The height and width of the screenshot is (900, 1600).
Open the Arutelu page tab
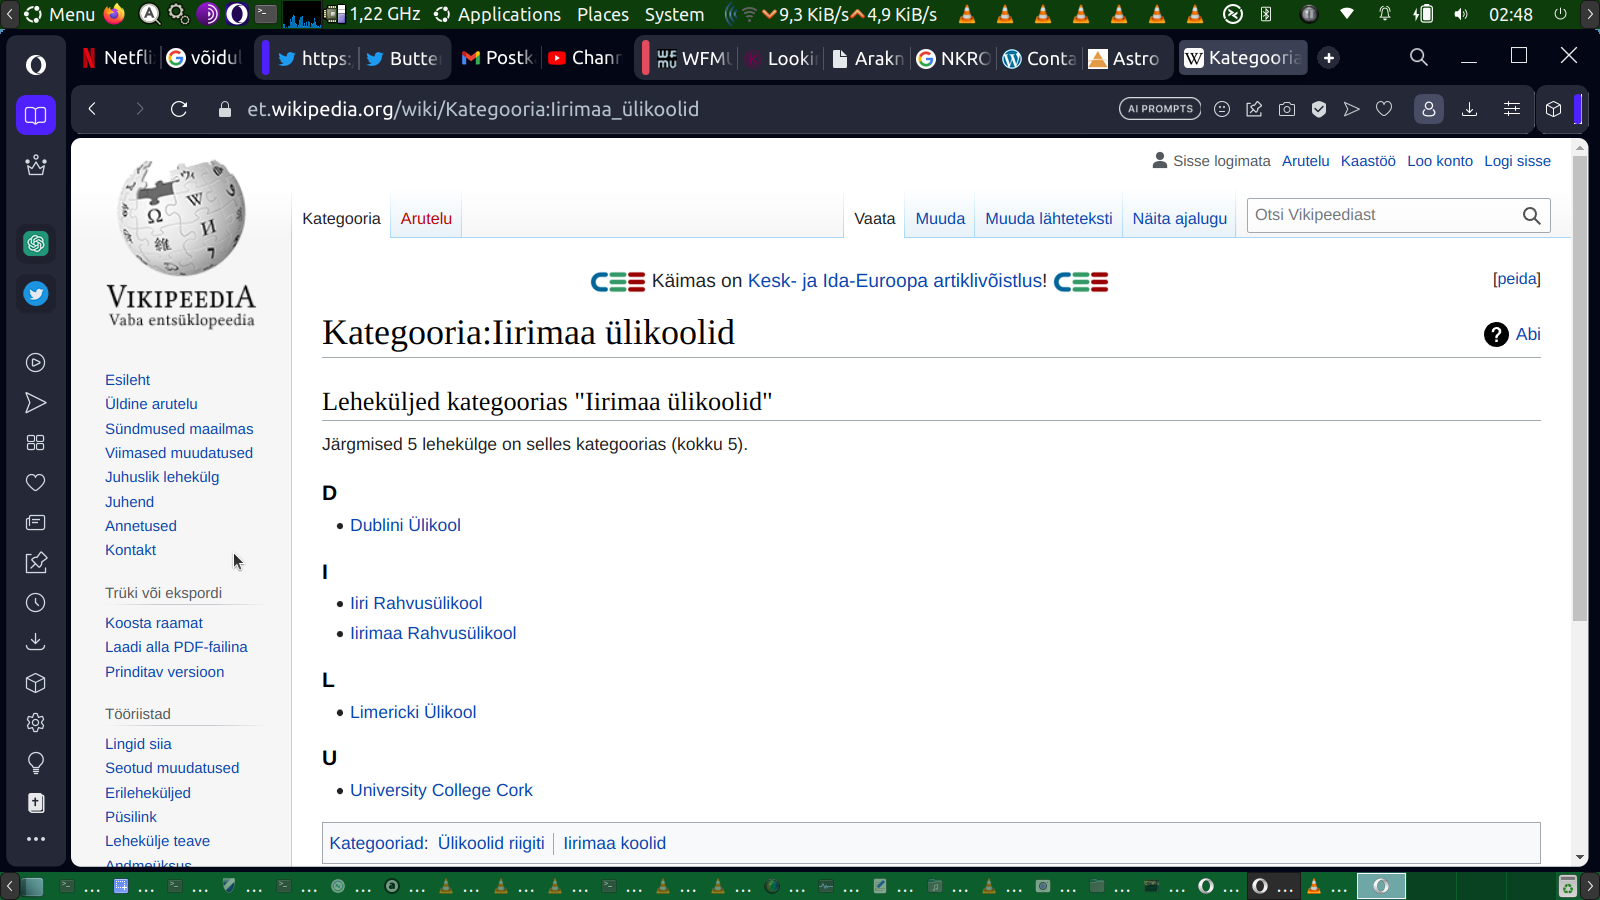pos(426,219)
